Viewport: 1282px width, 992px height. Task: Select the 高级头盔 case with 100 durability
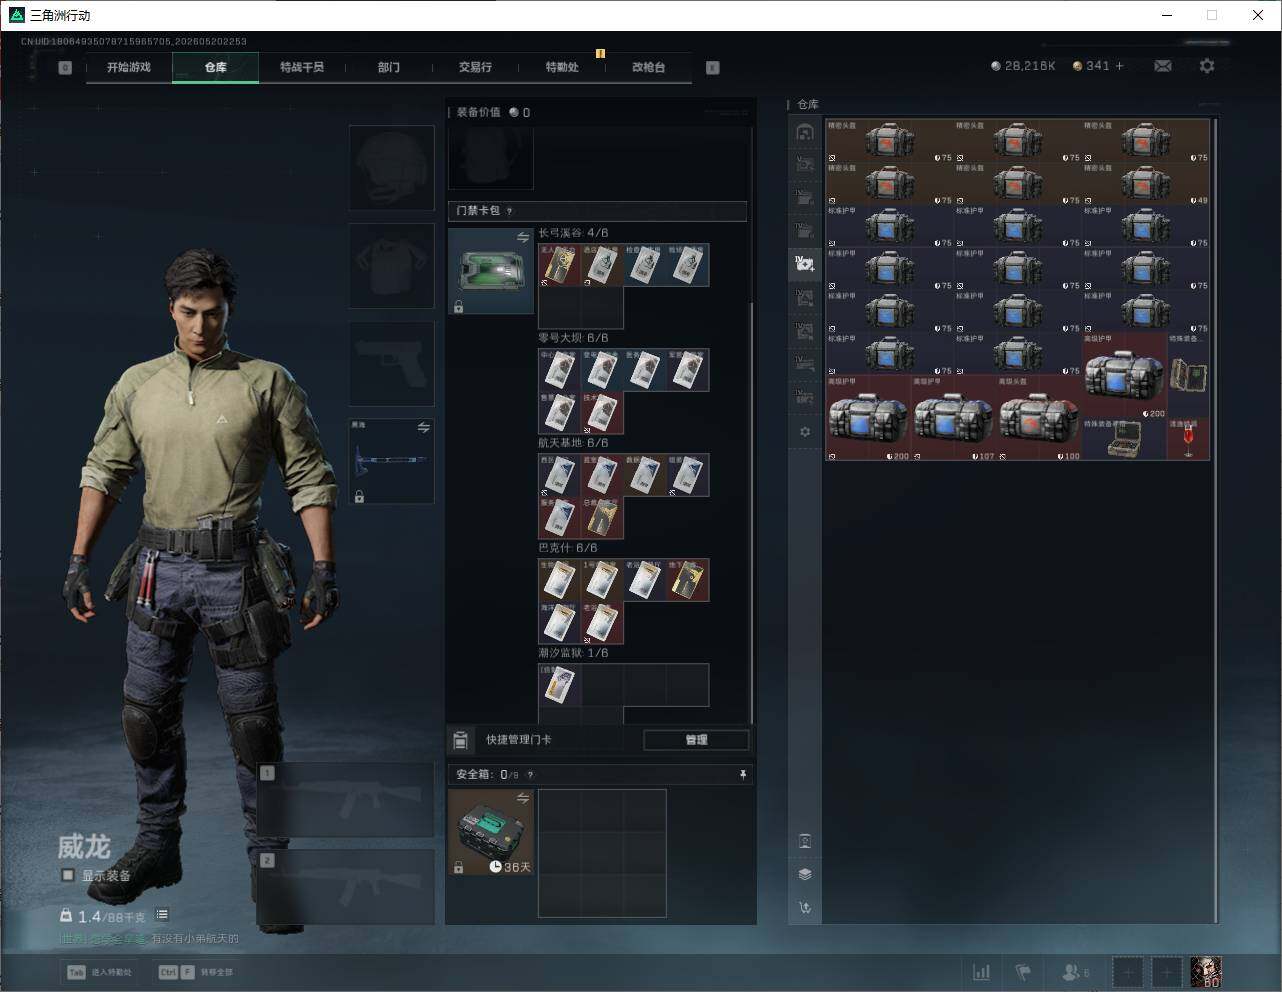point(1039,418)
